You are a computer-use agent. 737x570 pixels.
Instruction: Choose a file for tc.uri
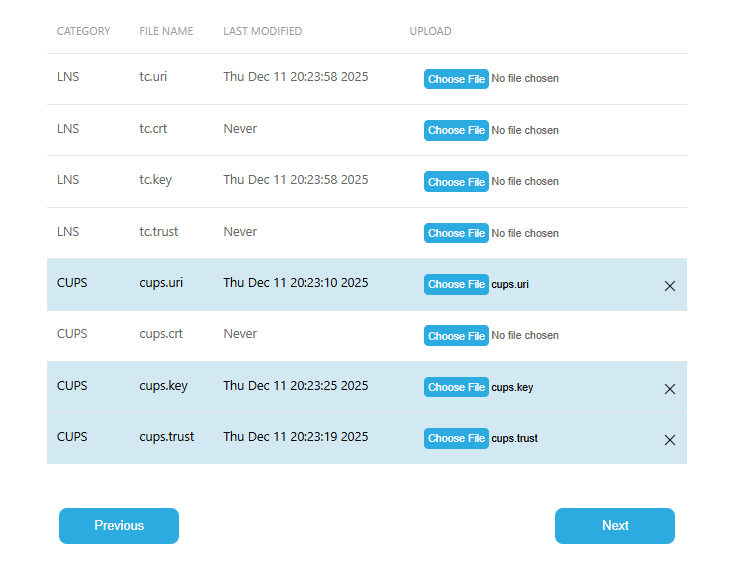click(x=456, y=79)
